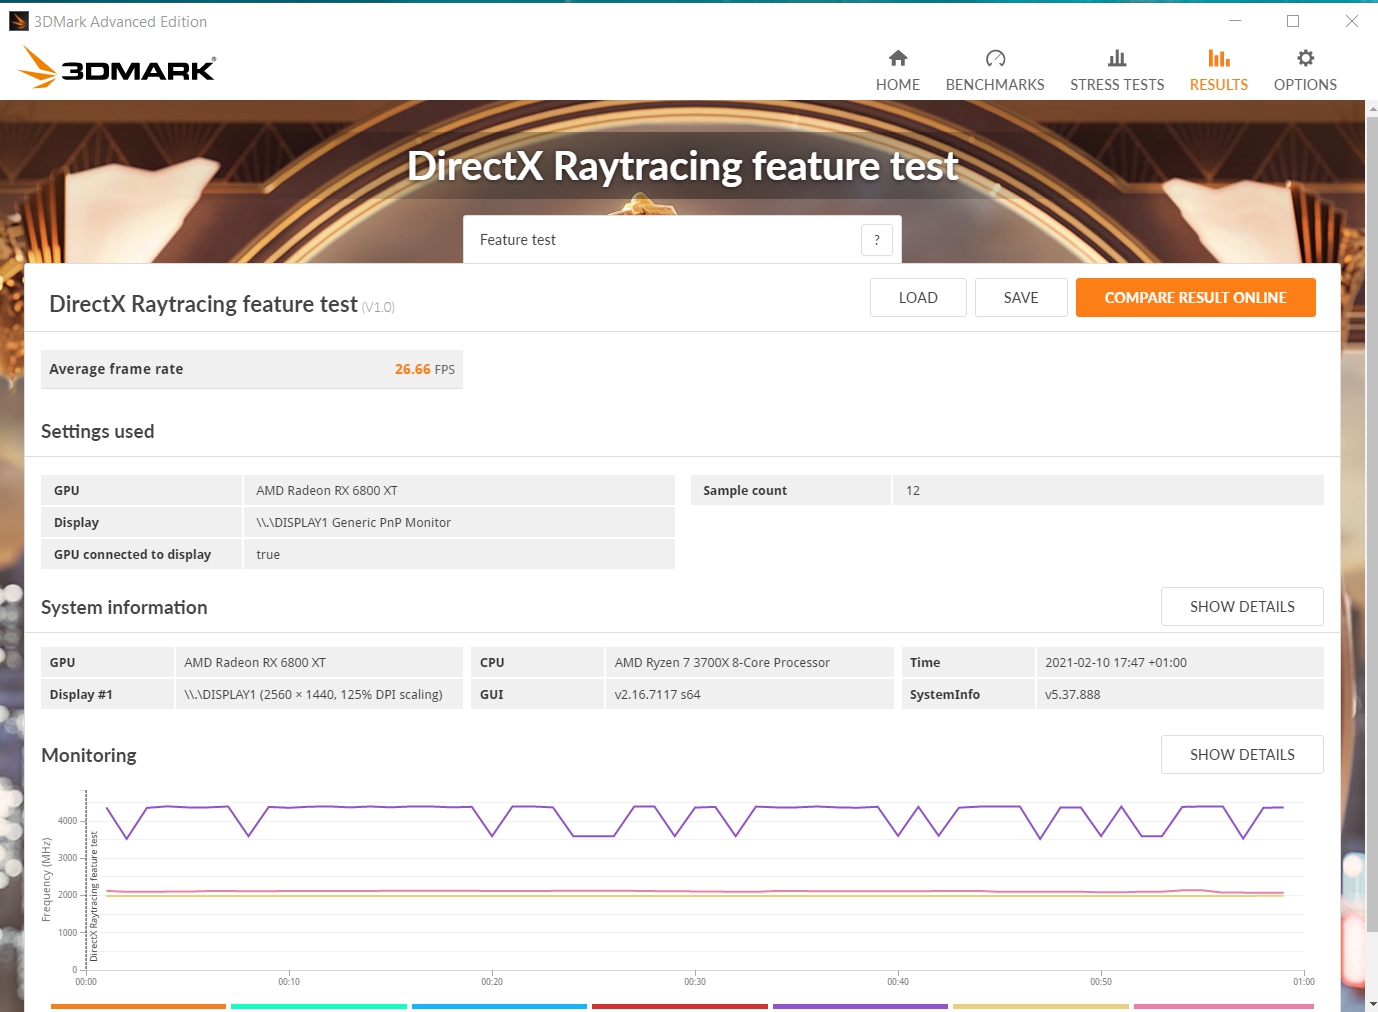Click the yellow legend color bar
Screen dimensions: 1378x1012
tap(1041, 1006)
